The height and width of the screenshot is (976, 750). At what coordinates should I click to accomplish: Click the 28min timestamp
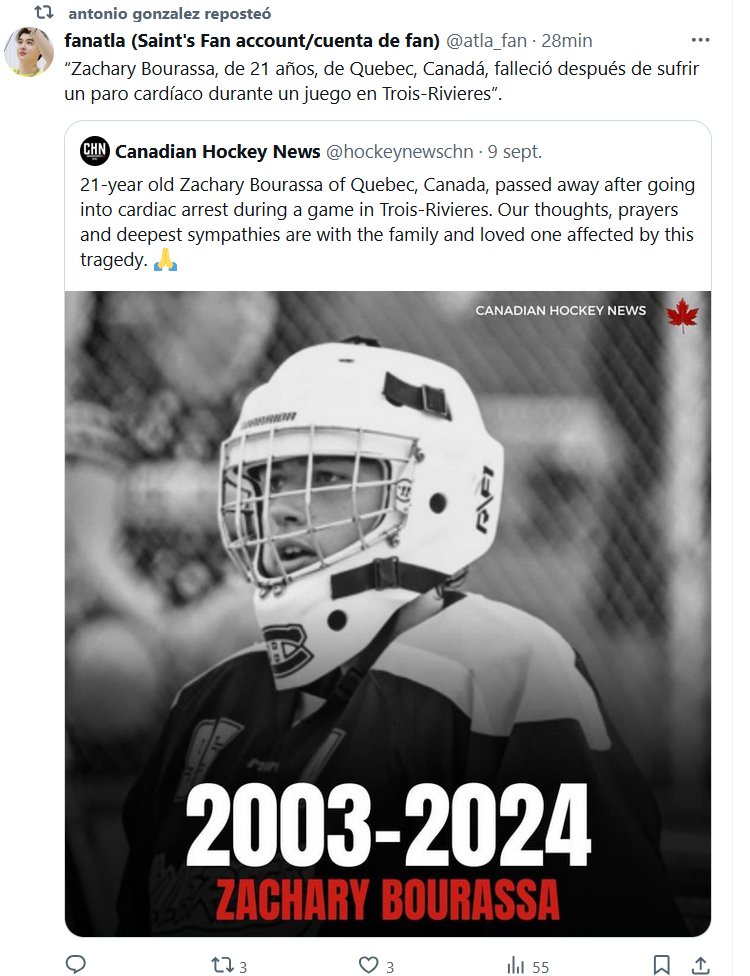tap(567, 40)
